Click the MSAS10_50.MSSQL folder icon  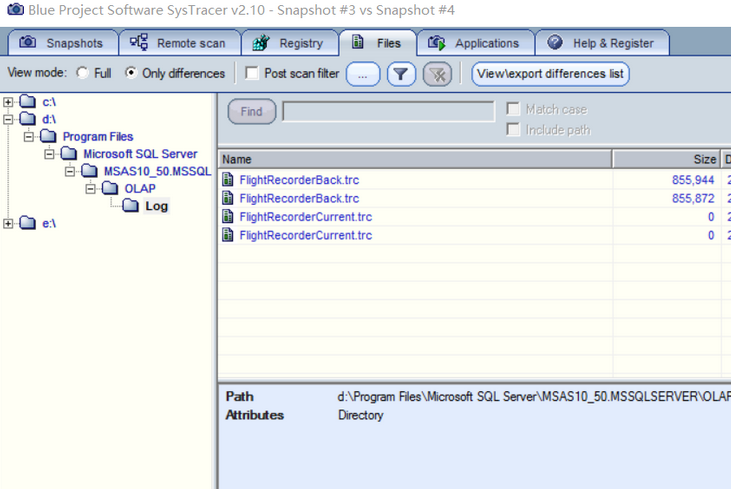89,171
